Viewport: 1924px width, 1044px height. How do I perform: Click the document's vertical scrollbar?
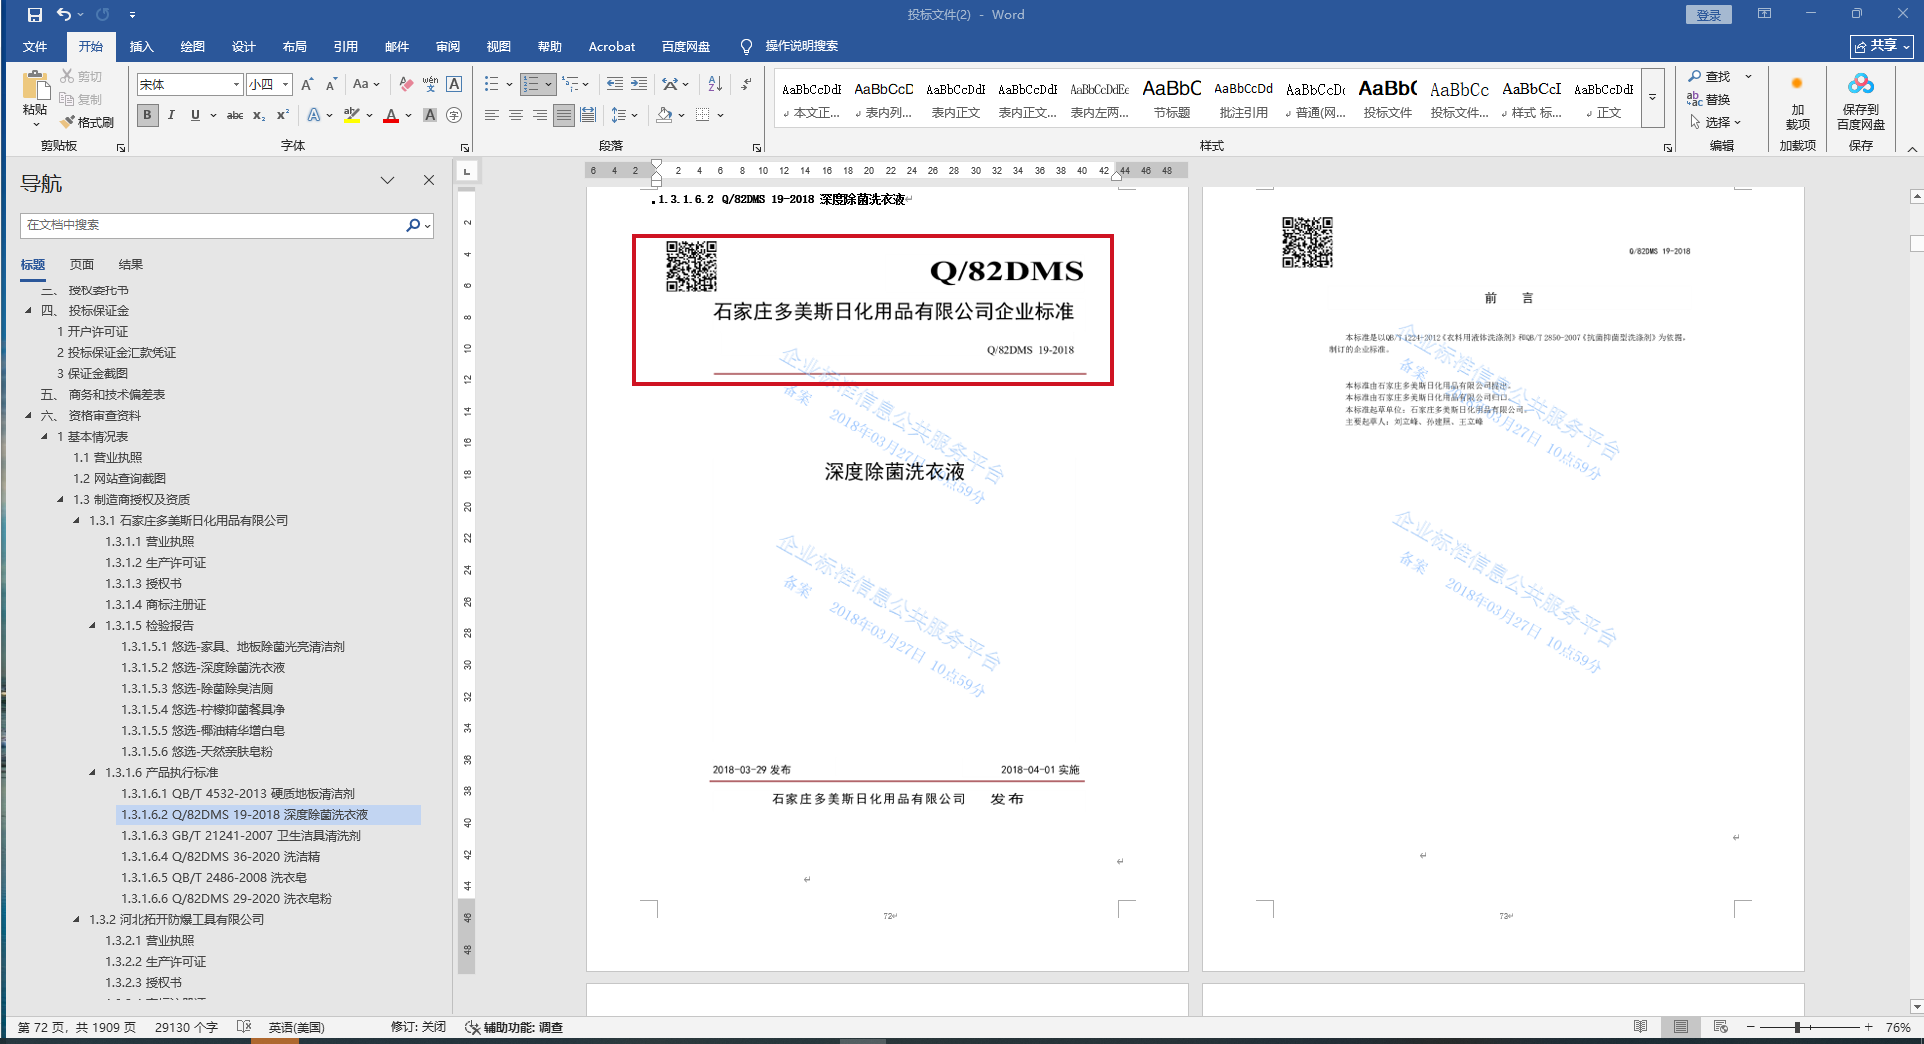1916,600
